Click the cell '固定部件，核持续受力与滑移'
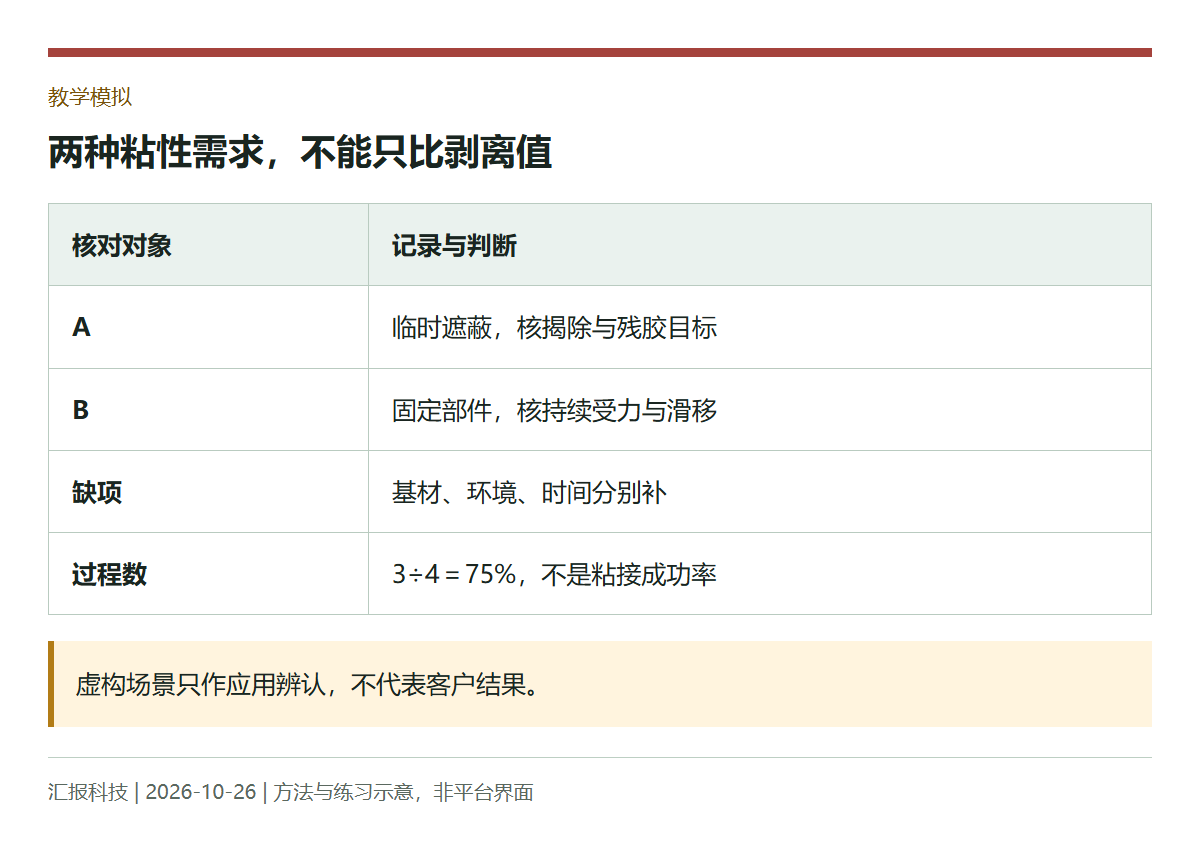 (x=760, y=409)
